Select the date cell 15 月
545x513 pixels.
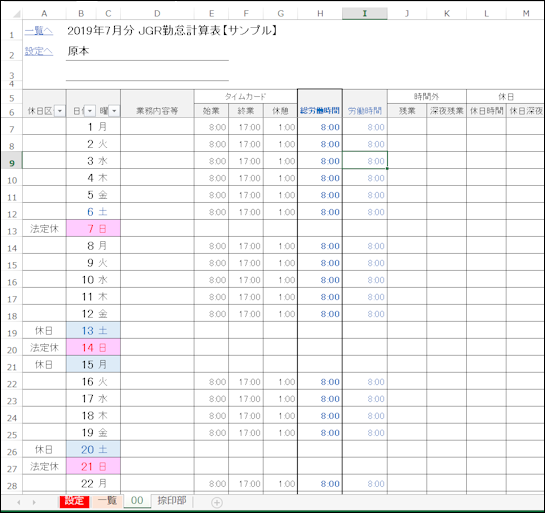93,364
